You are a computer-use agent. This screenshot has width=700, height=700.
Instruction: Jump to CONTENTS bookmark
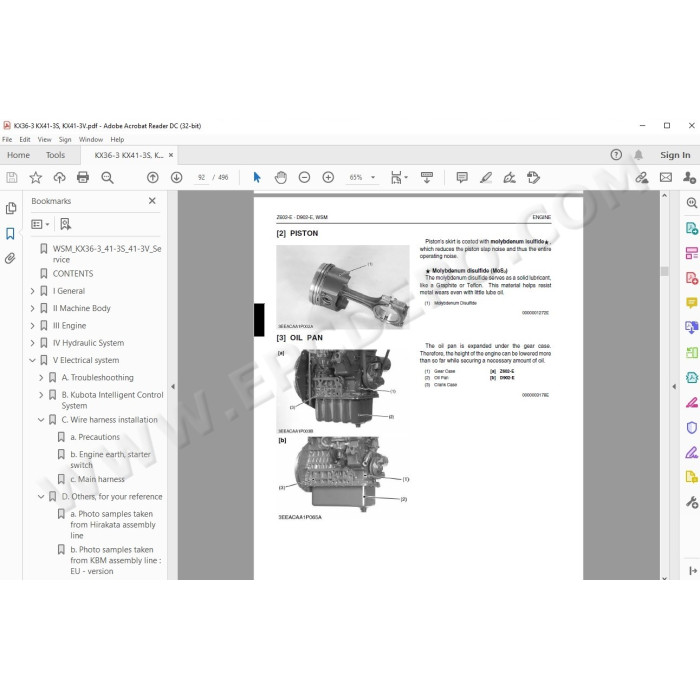coord(73,274)
